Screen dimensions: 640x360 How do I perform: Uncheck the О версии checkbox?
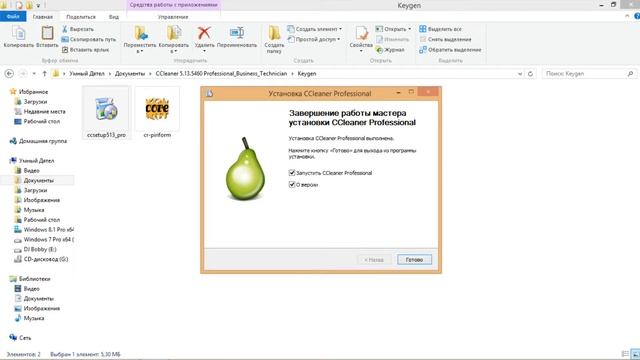click(x=292, y=184)
